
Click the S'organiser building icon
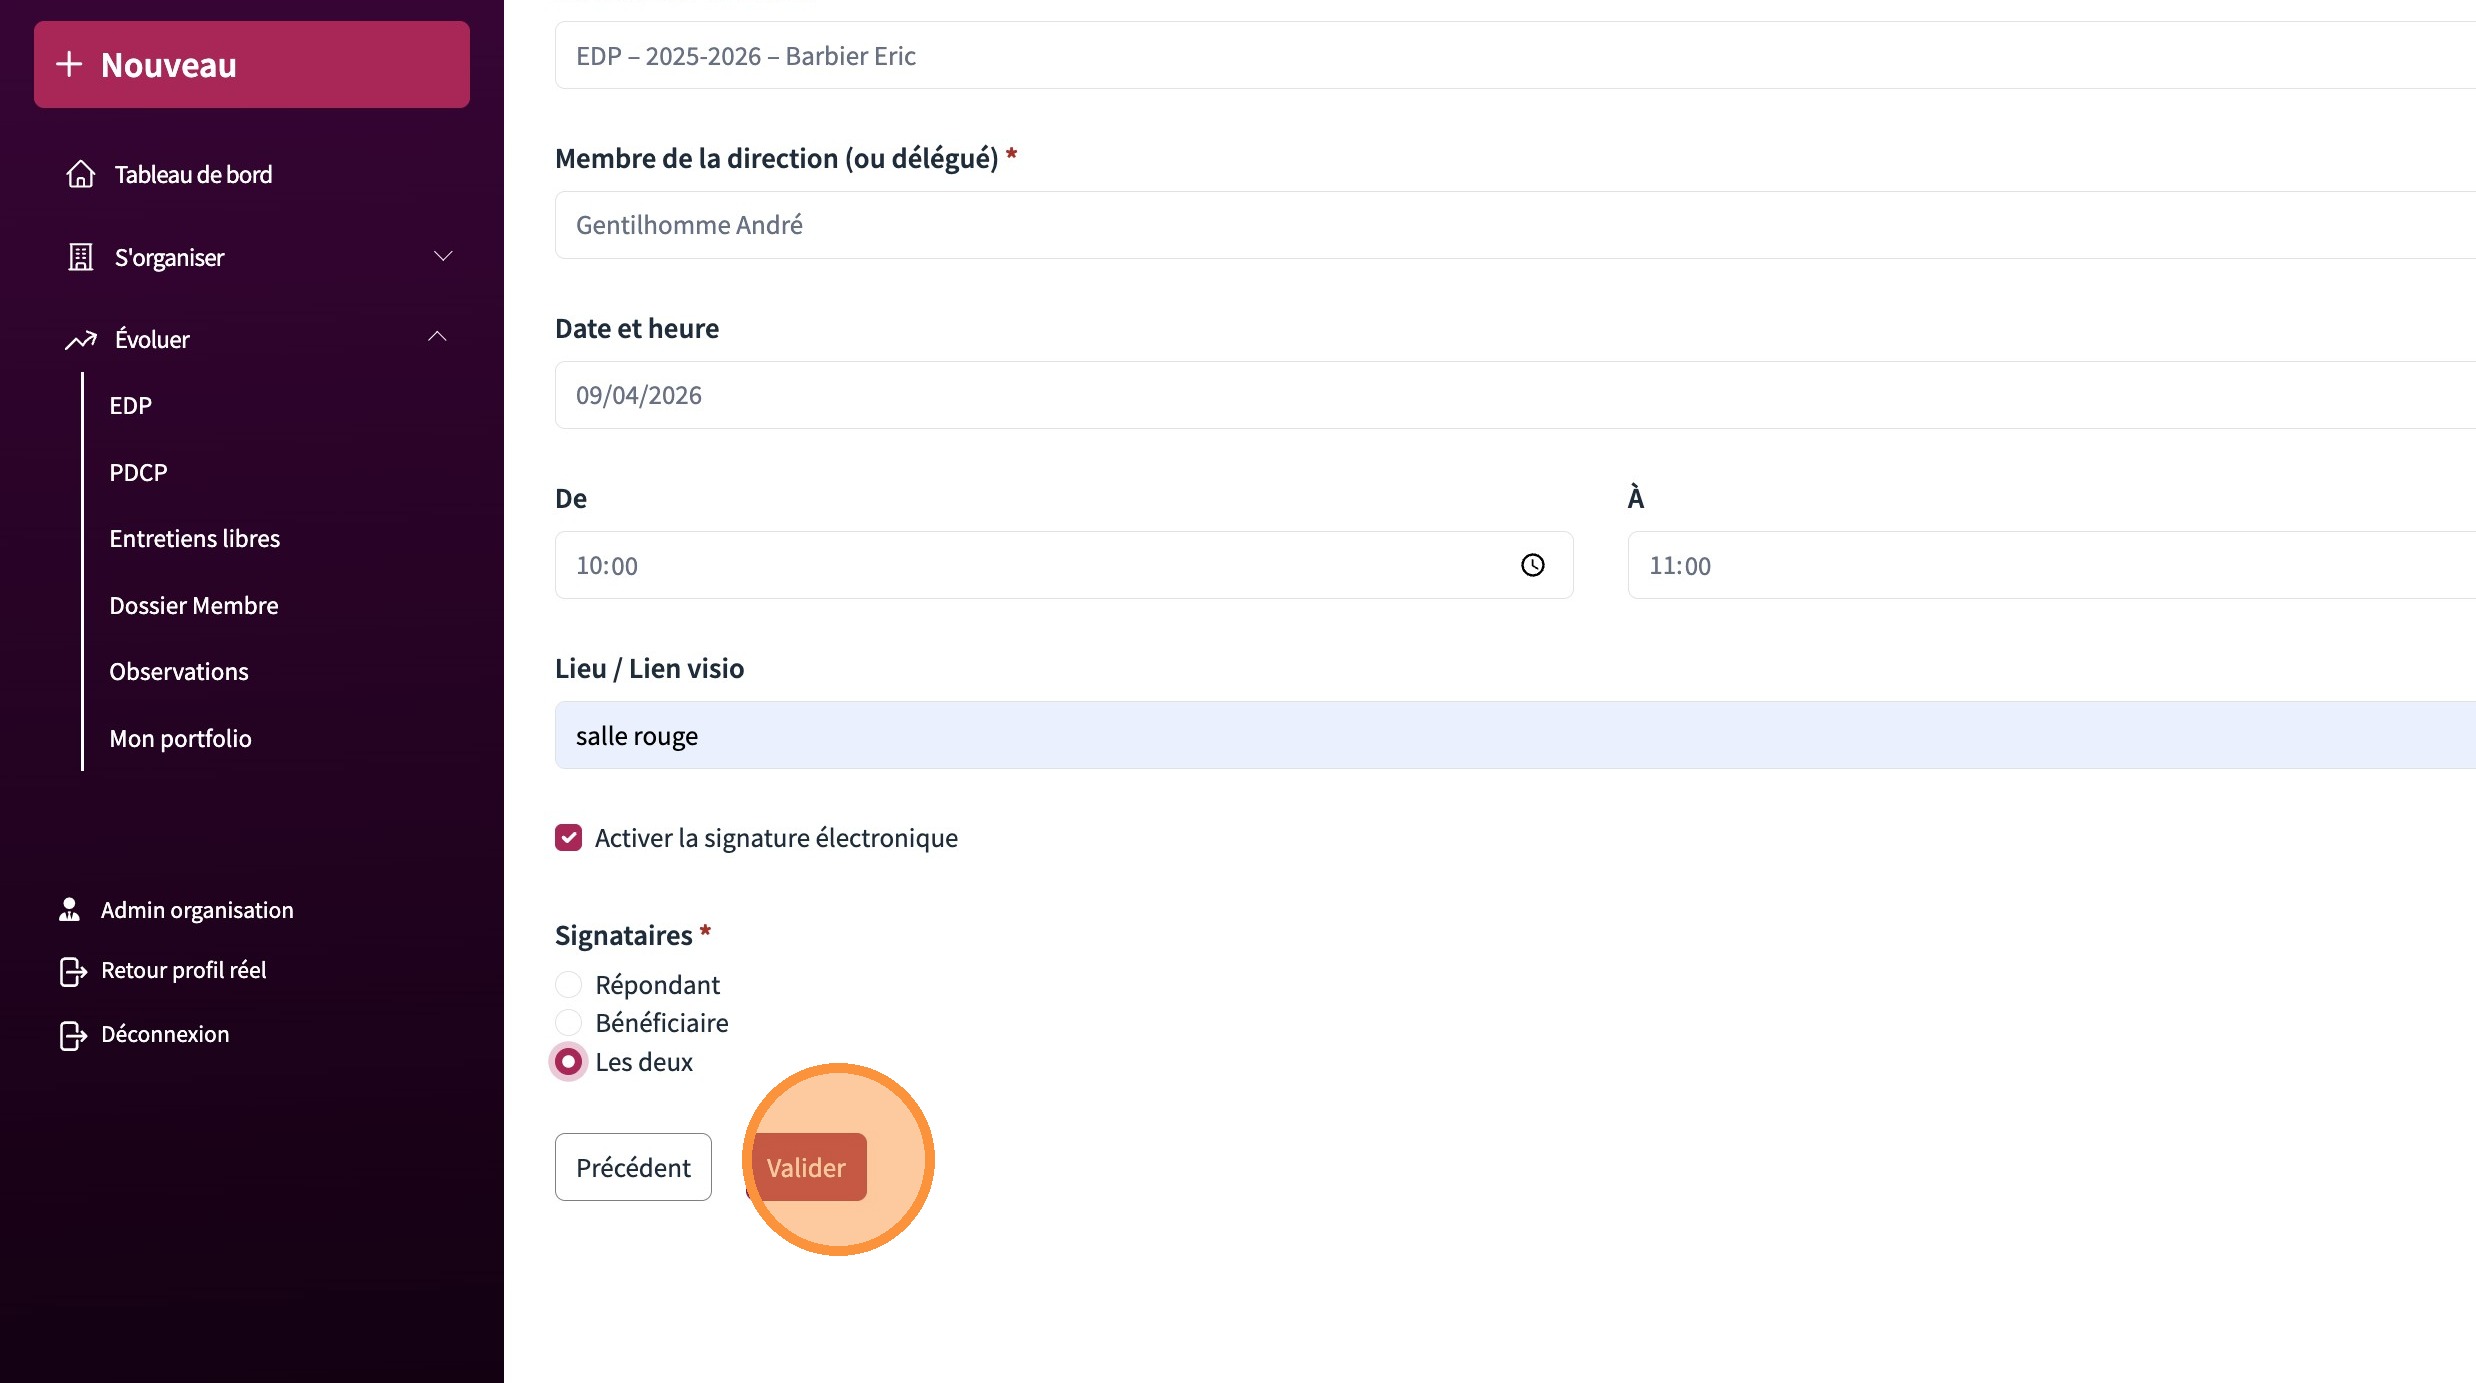81,258
